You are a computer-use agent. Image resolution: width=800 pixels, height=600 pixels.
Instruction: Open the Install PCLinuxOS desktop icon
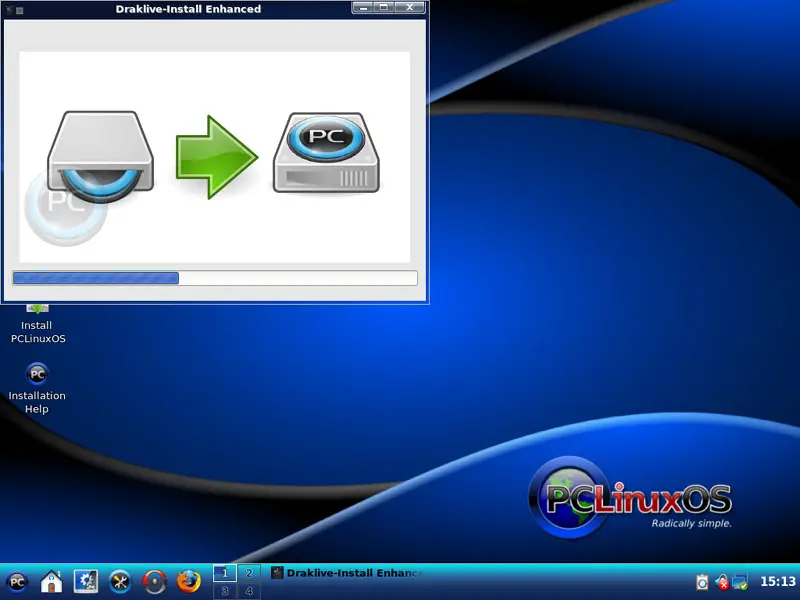(x=38, y=324)
